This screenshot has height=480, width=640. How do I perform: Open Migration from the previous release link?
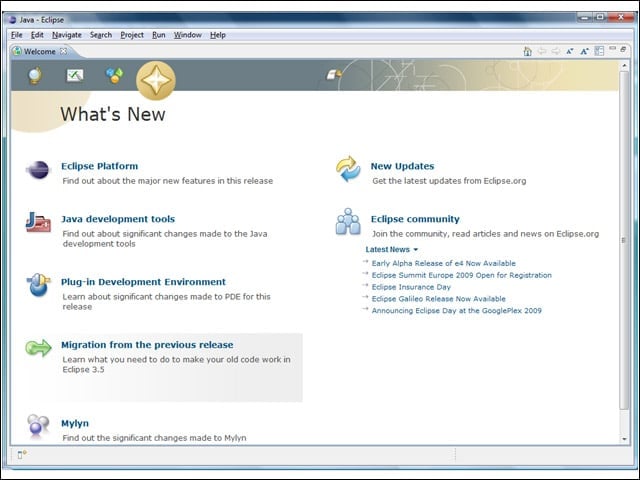click(x=147, y=345)
